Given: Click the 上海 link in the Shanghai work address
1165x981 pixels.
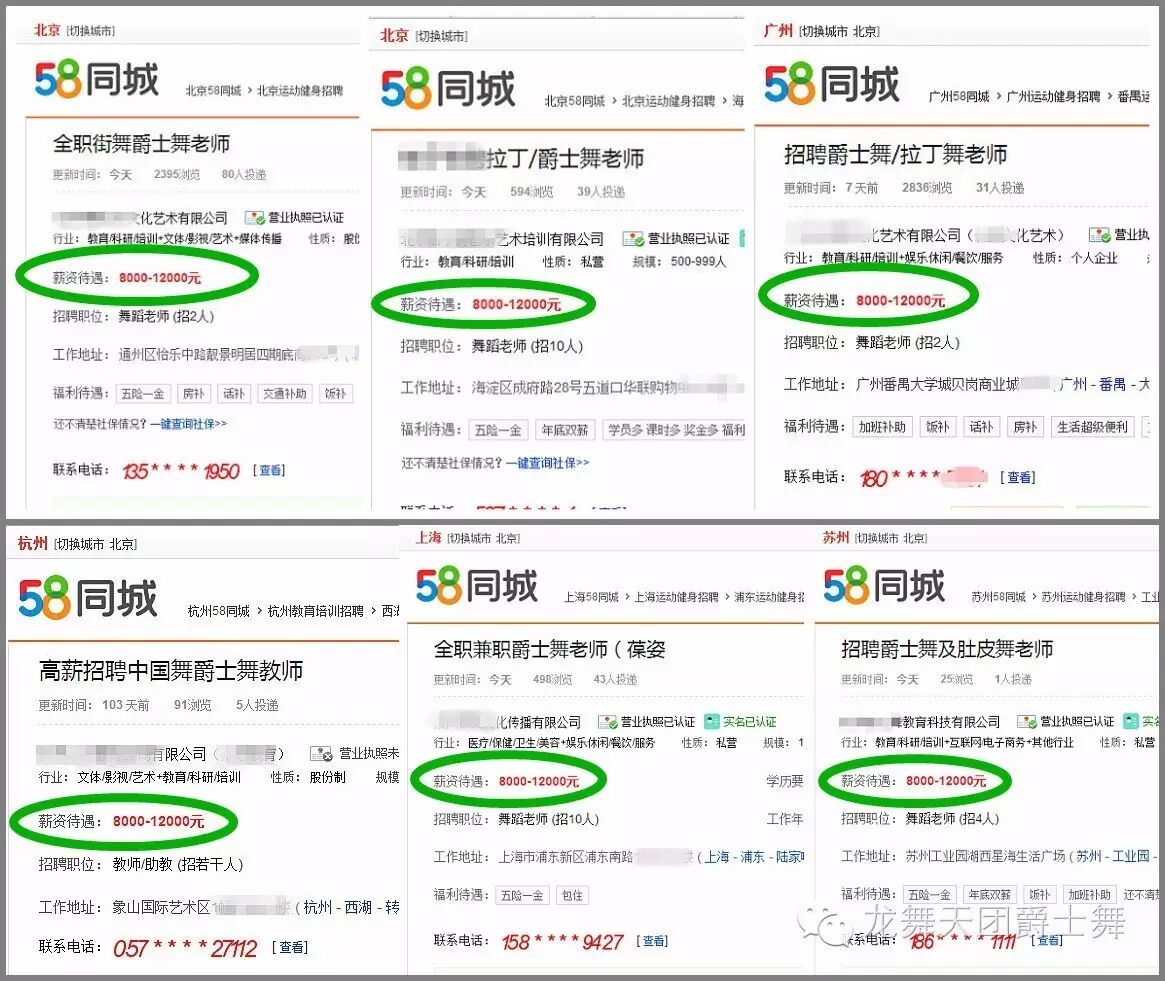Looking at the screenshot, I should (x=718, y=856).
